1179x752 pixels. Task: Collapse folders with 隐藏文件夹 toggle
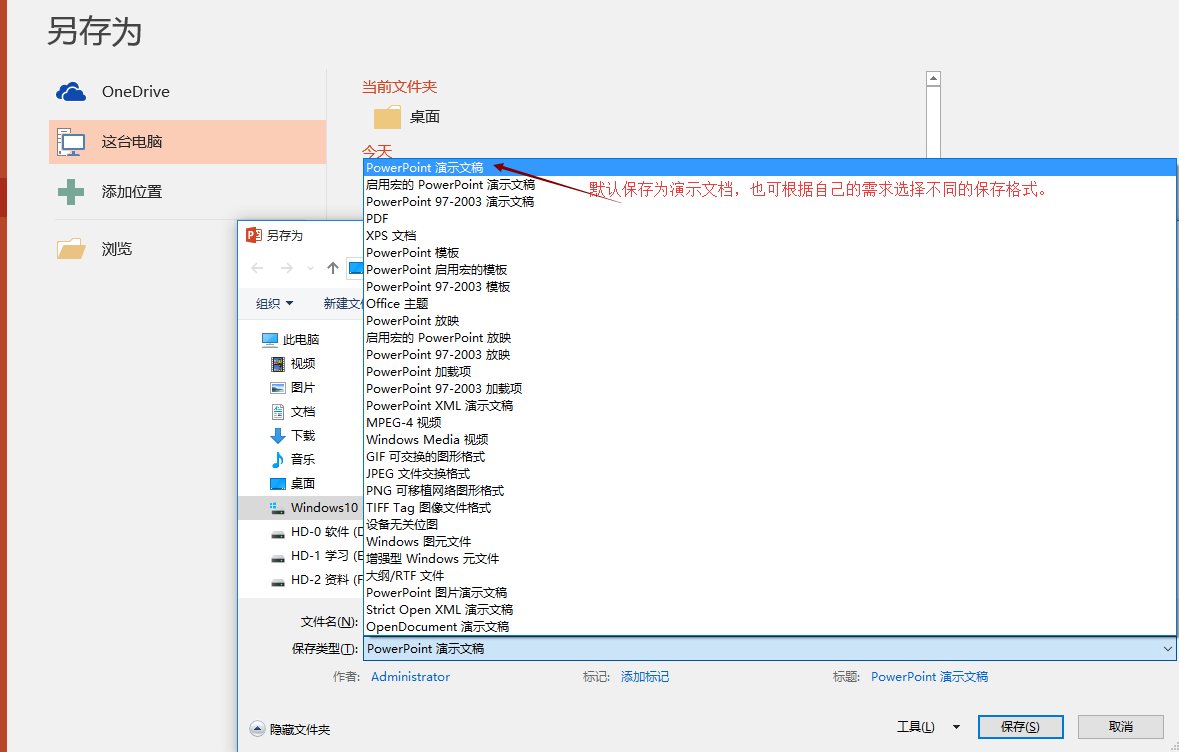tap(290, 730)
